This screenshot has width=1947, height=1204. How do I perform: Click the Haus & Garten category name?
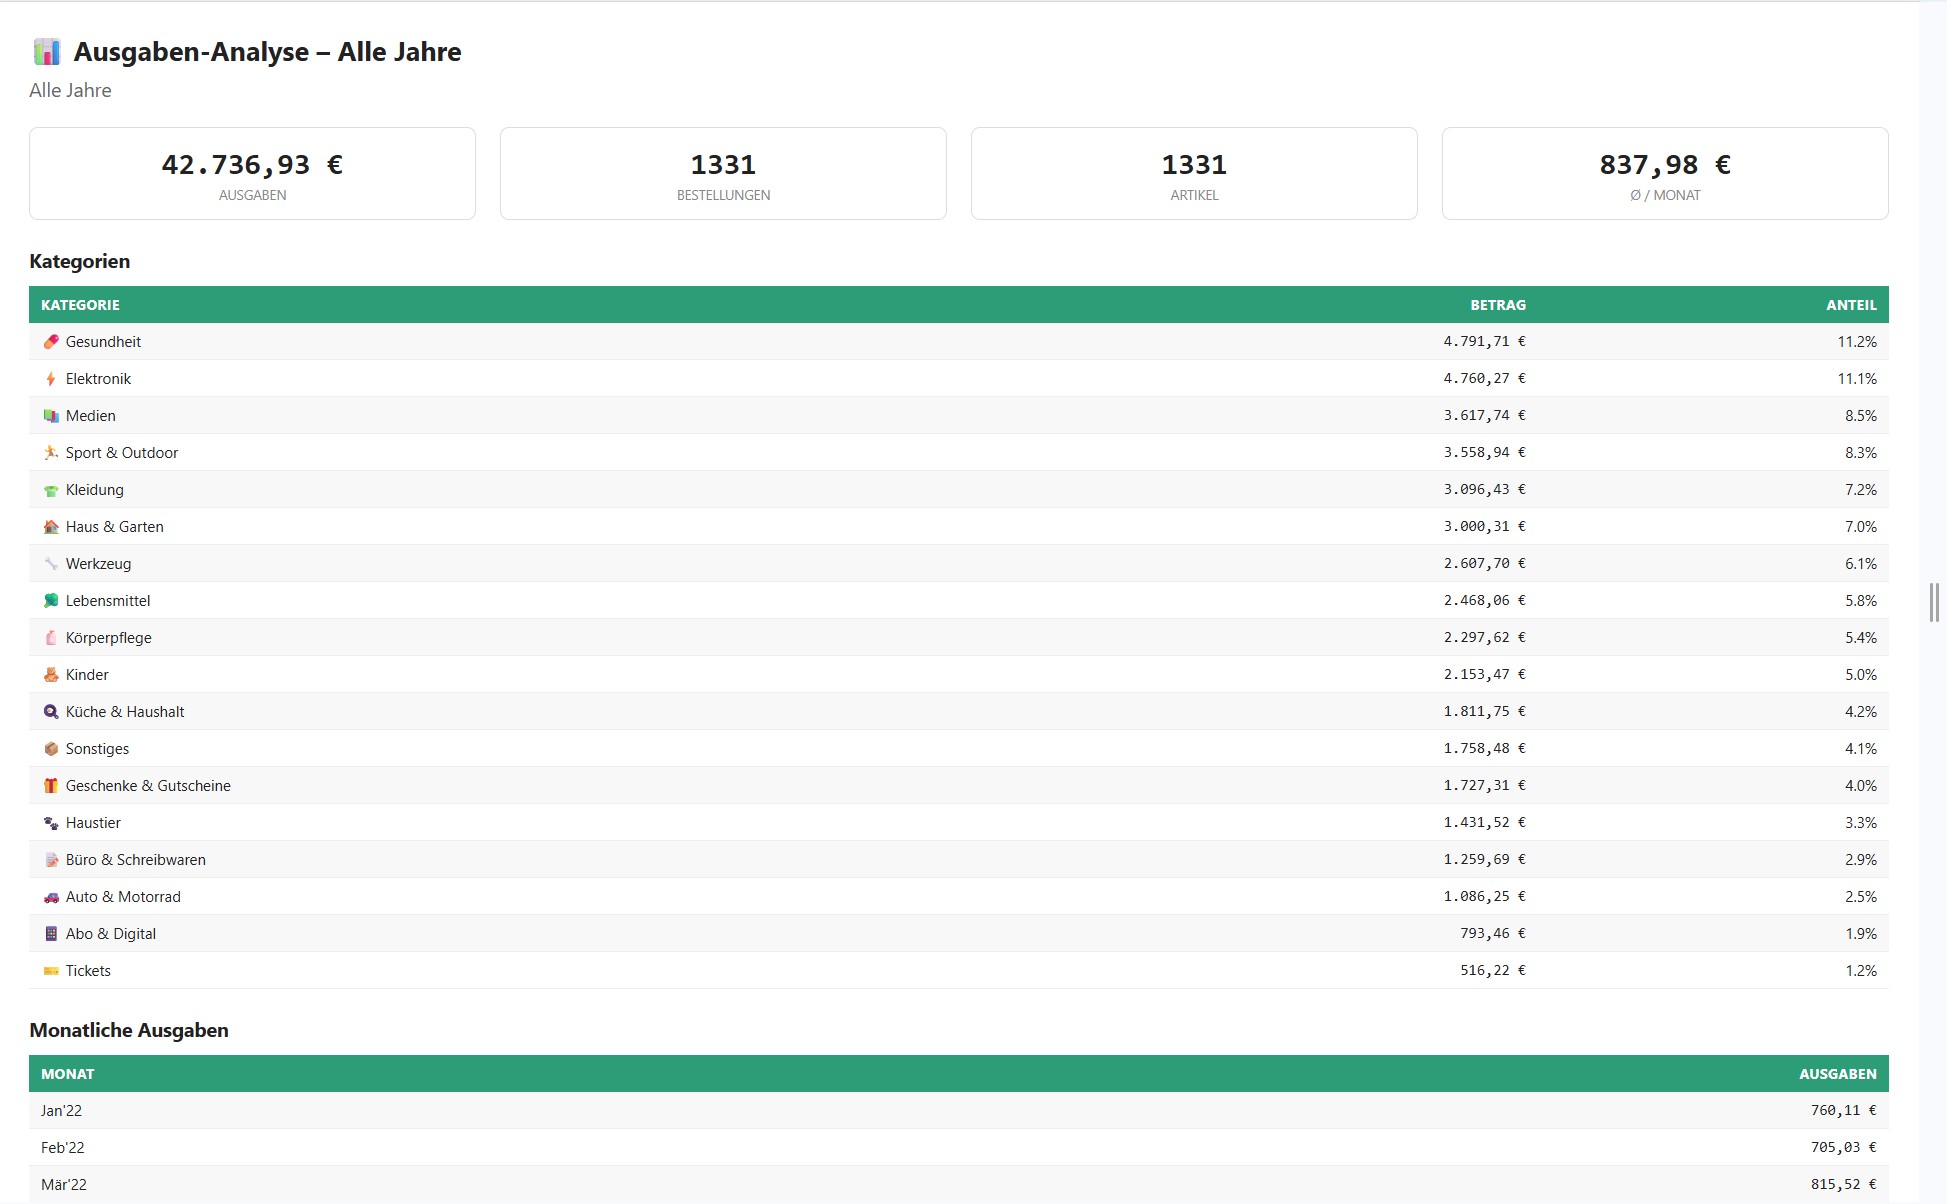coord(115,527)
